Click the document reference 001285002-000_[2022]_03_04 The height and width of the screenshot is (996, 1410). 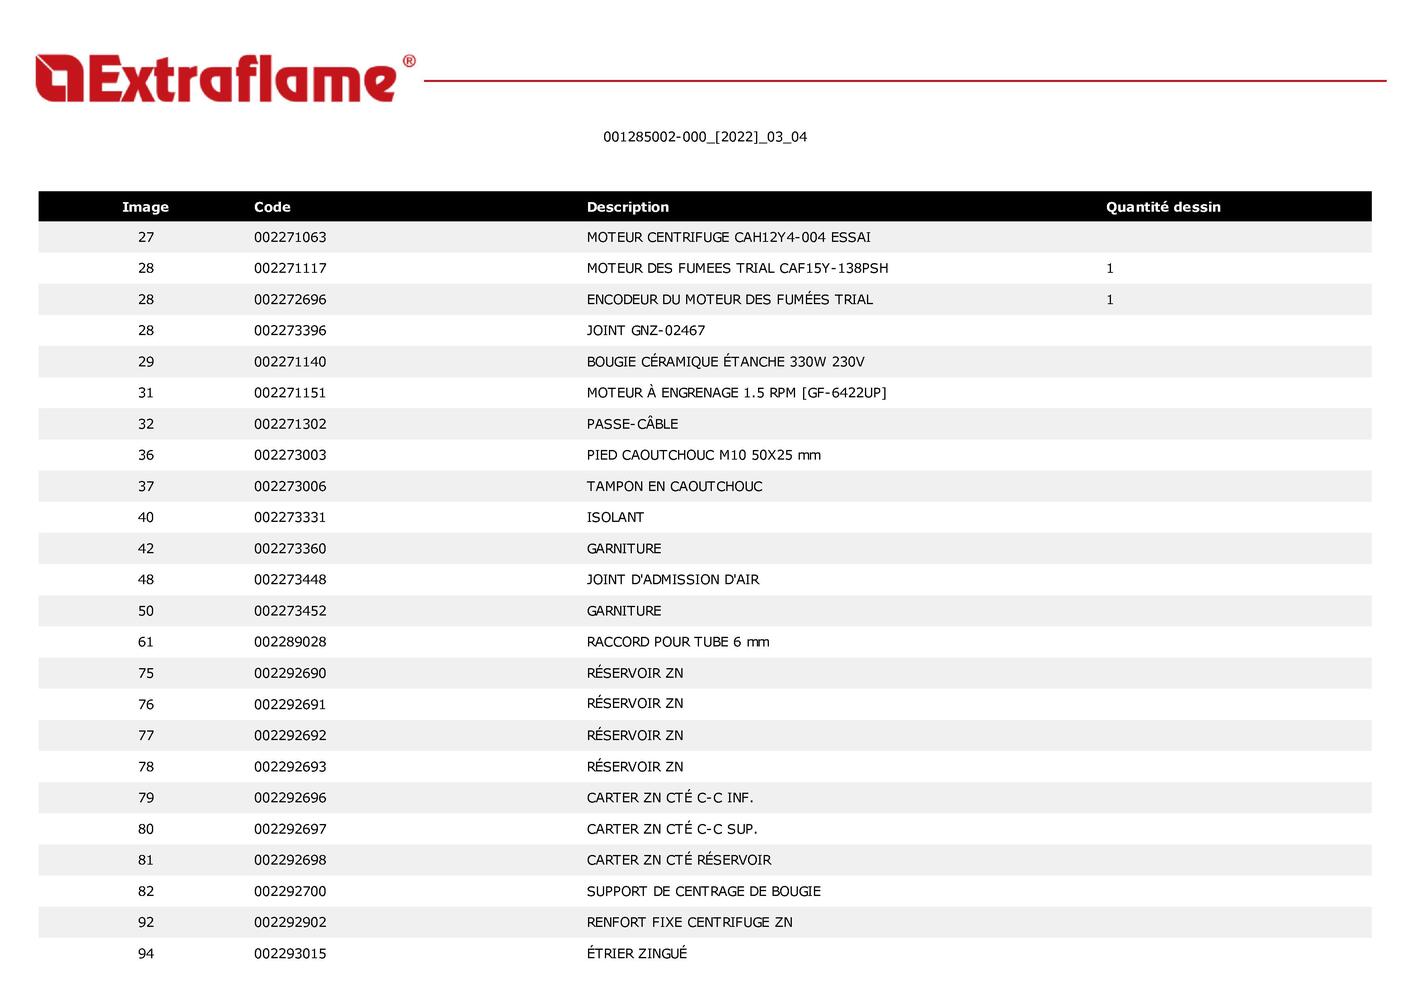pos(704,137)
